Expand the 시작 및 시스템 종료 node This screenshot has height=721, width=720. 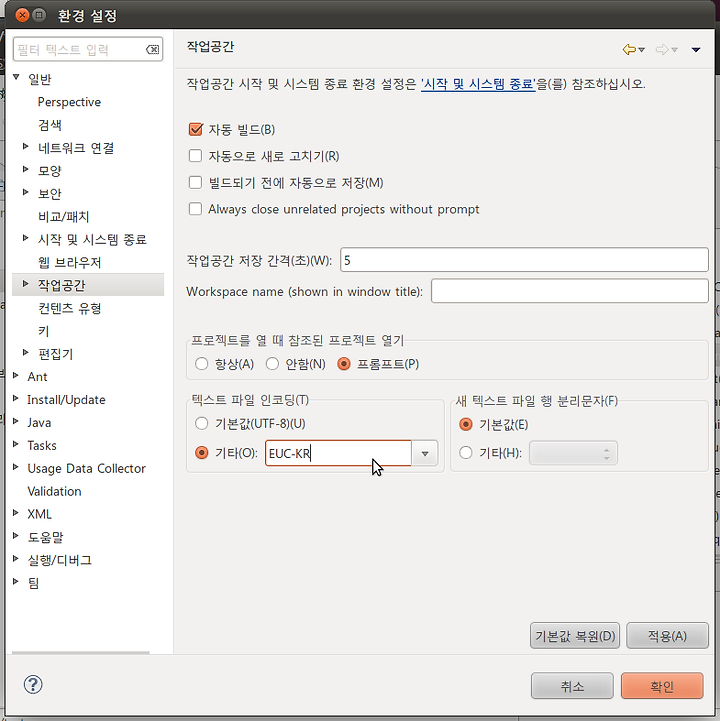[26, 238]
